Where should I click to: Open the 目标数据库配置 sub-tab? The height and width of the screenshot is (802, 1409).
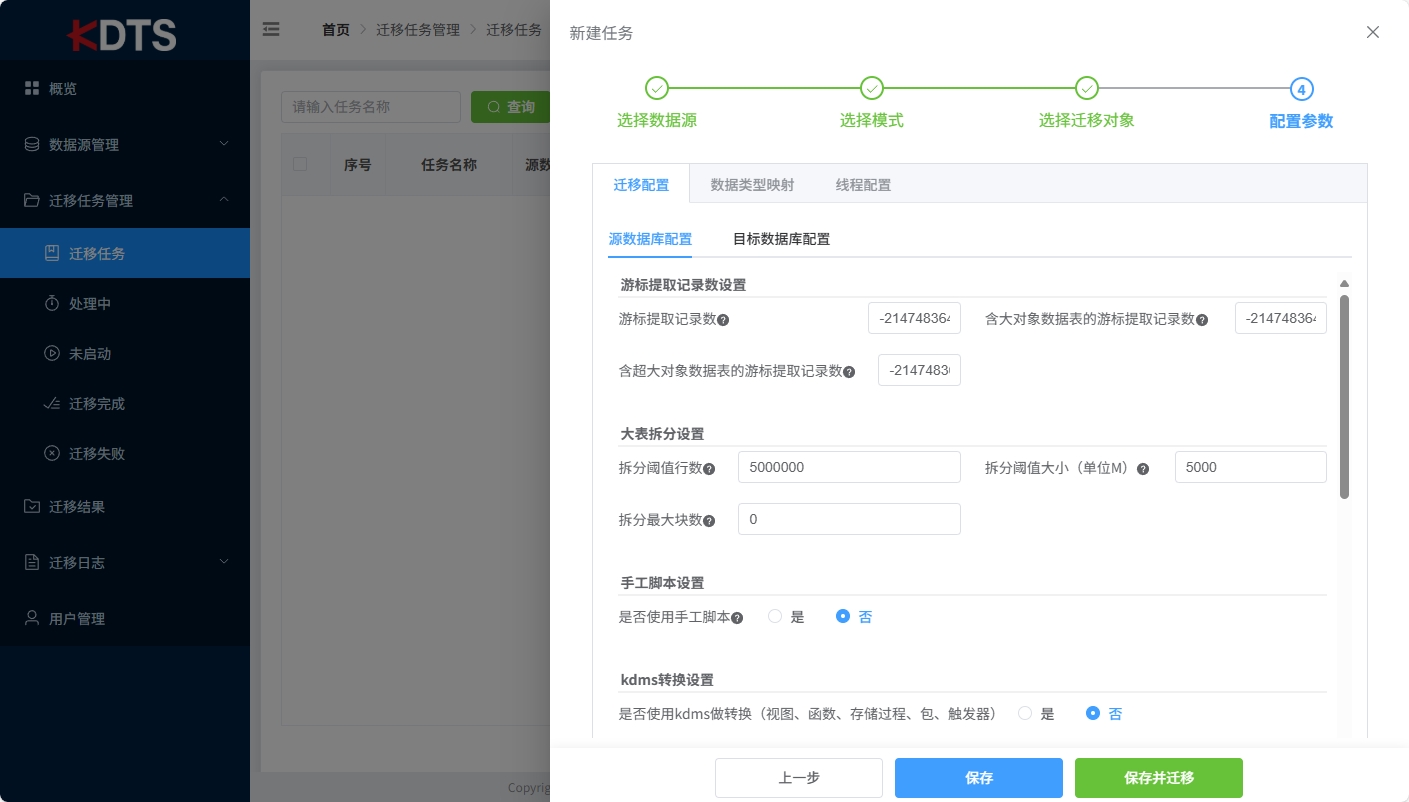781,239
